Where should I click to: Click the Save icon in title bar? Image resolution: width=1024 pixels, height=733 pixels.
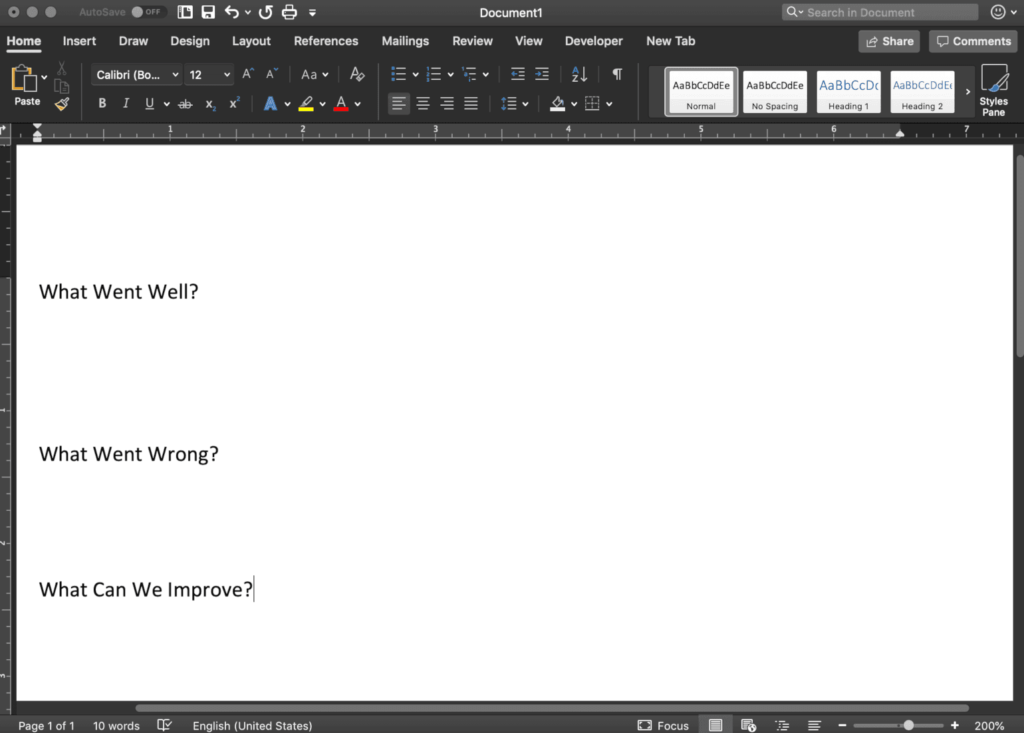(208, 12)
